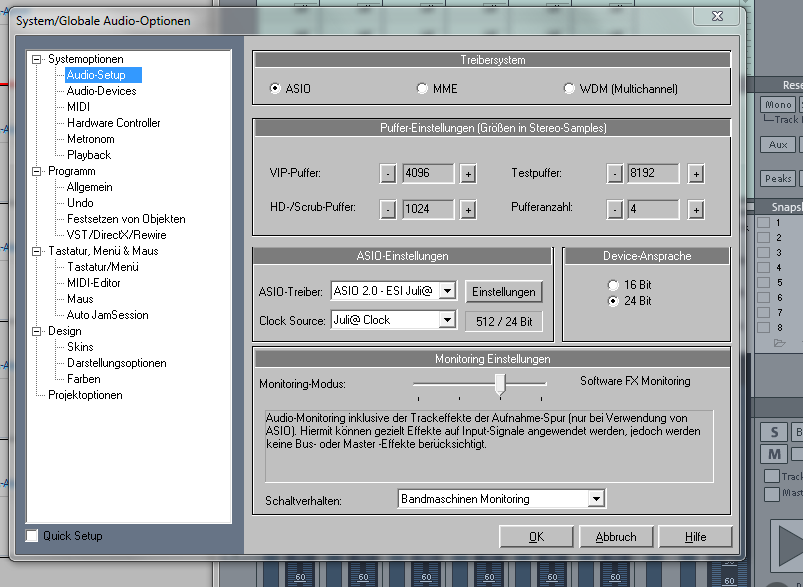
Task: Select Skins under Design
Action: pyautogui.click(x=80, y=347)
